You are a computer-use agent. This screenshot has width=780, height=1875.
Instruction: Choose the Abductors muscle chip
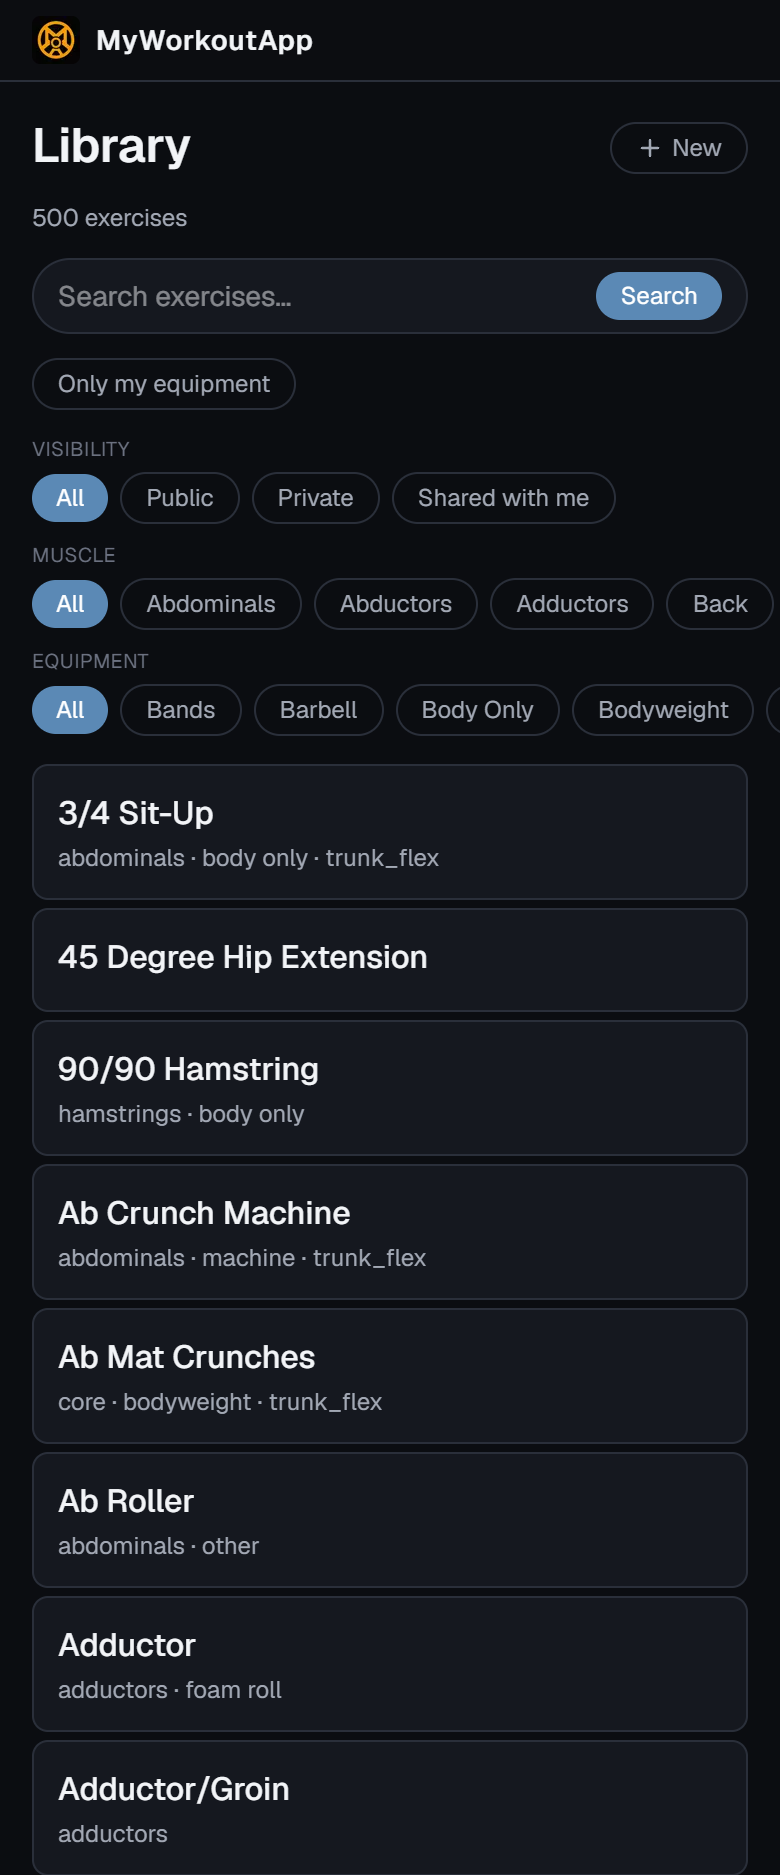(396, 604)
